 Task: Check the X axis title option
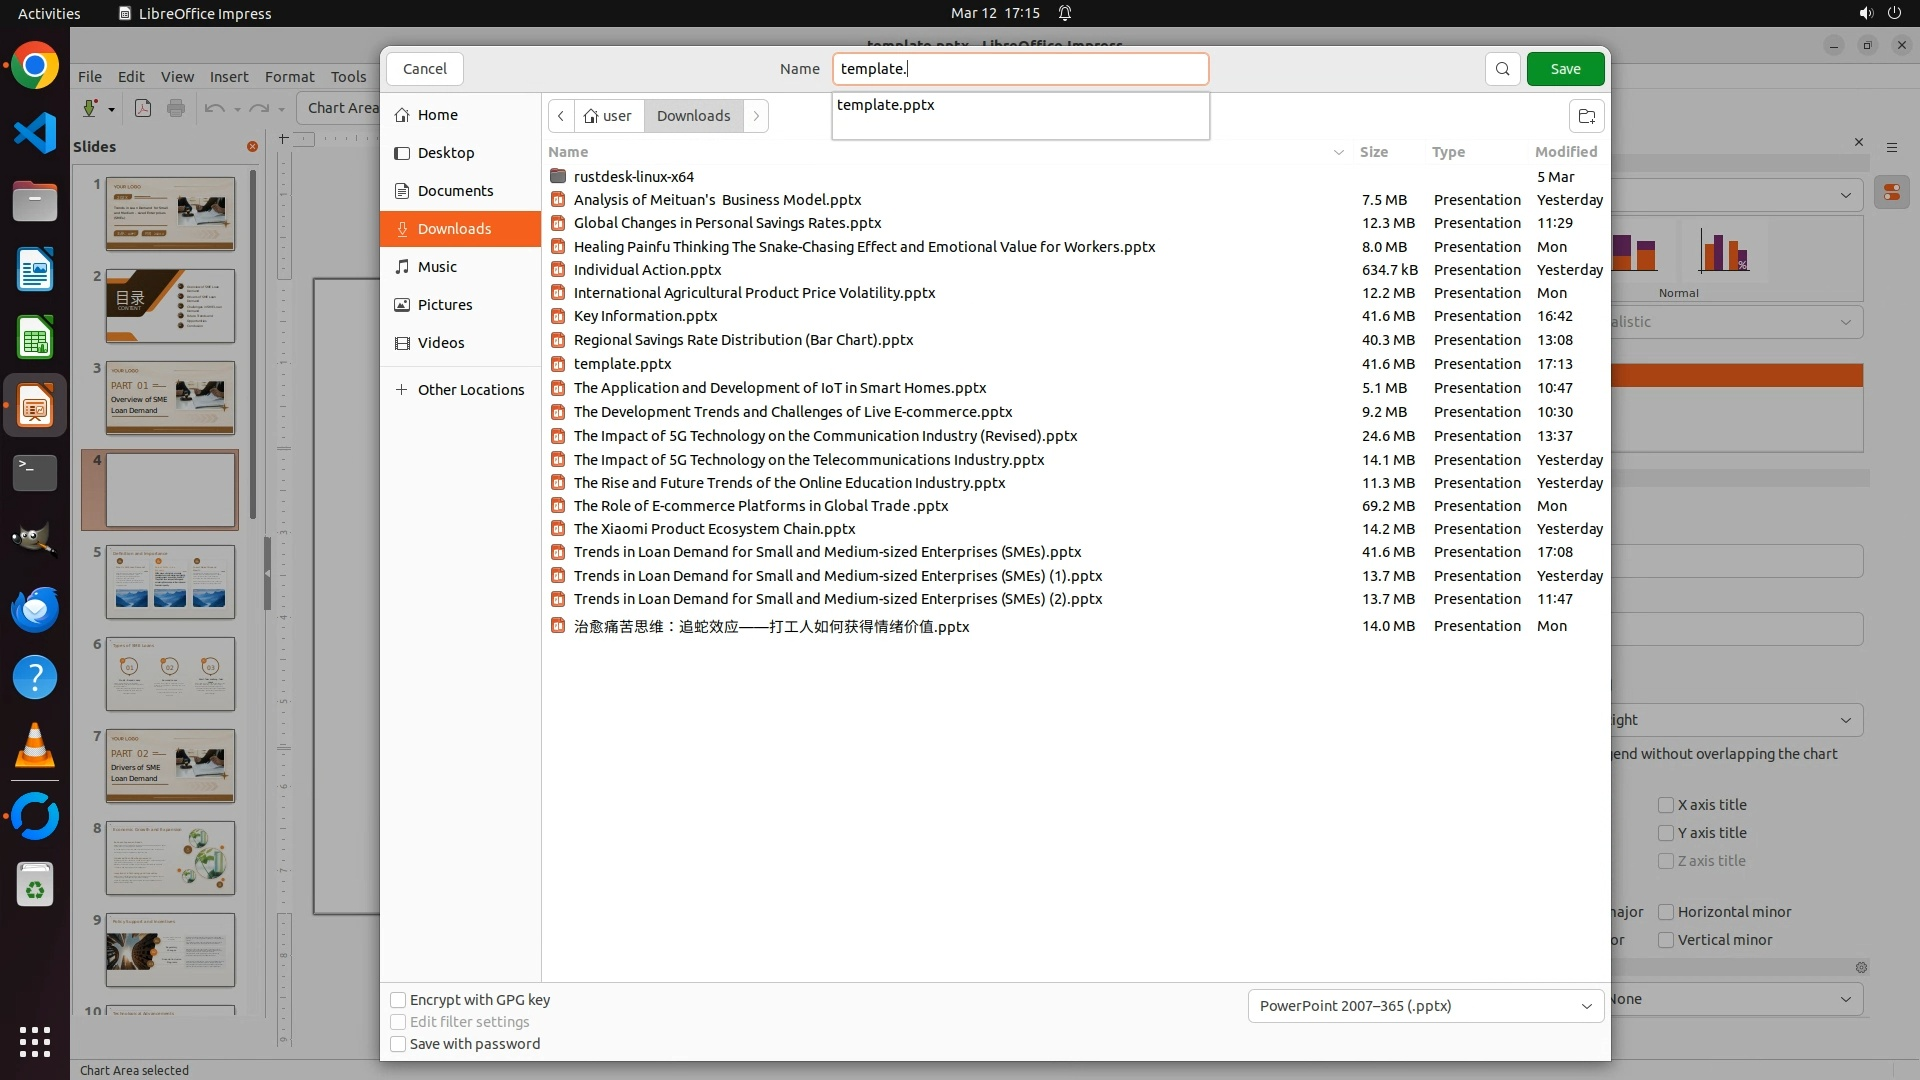click(x=1666, y=805)
